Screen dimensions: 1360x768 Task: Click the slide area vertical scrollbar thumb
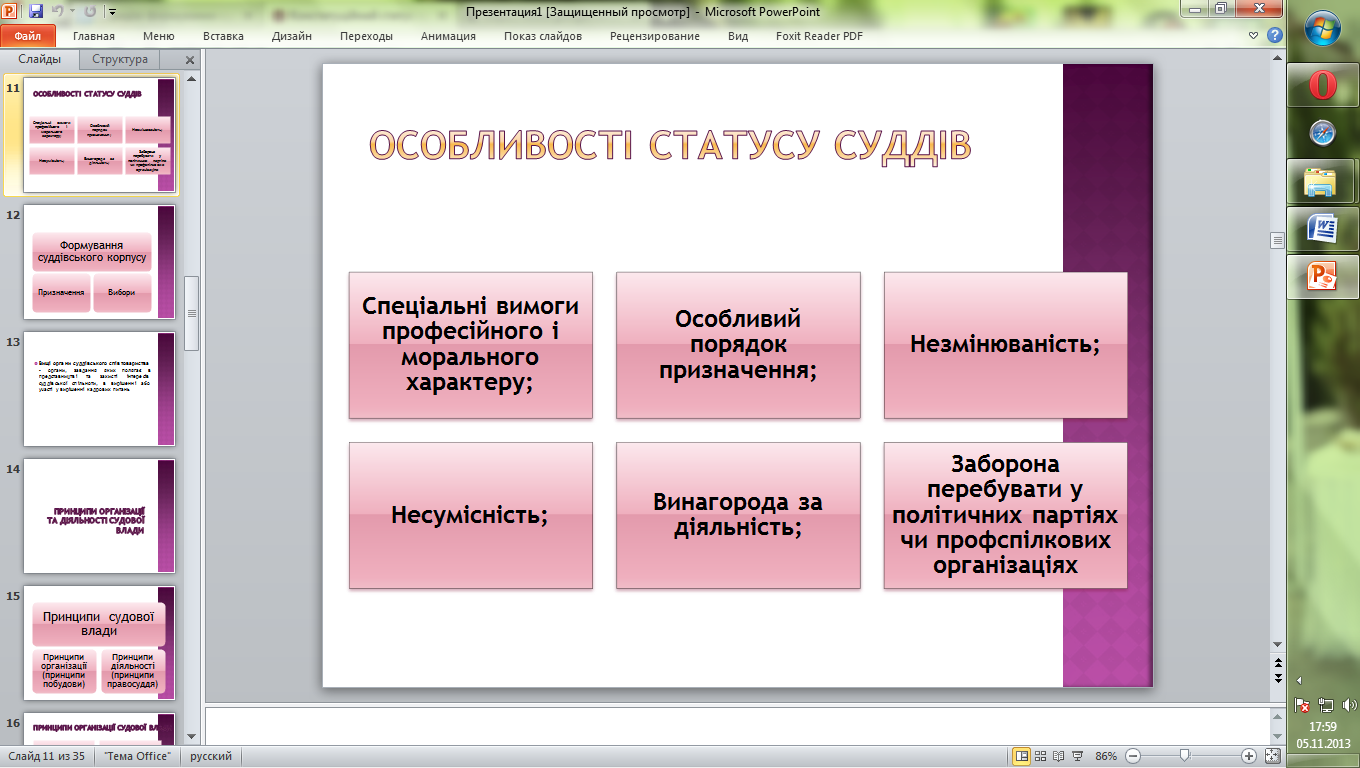click(x=1276, y=240)
